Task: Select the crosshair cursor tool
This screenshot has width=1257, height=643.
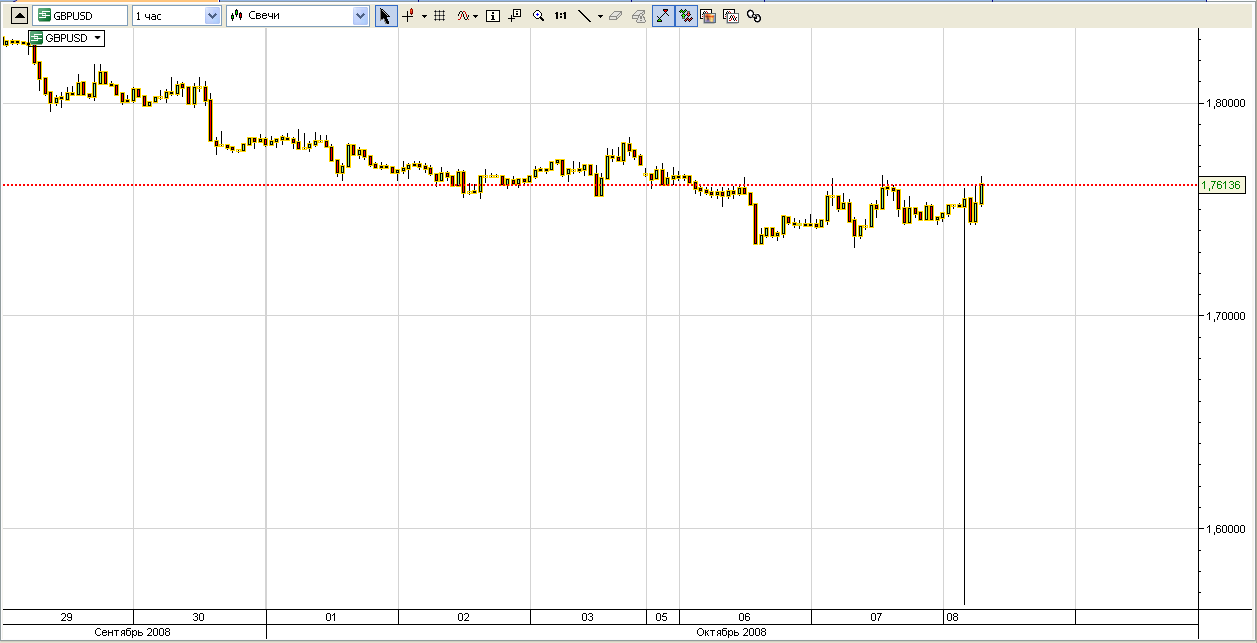Action: [x=408, y=16]
